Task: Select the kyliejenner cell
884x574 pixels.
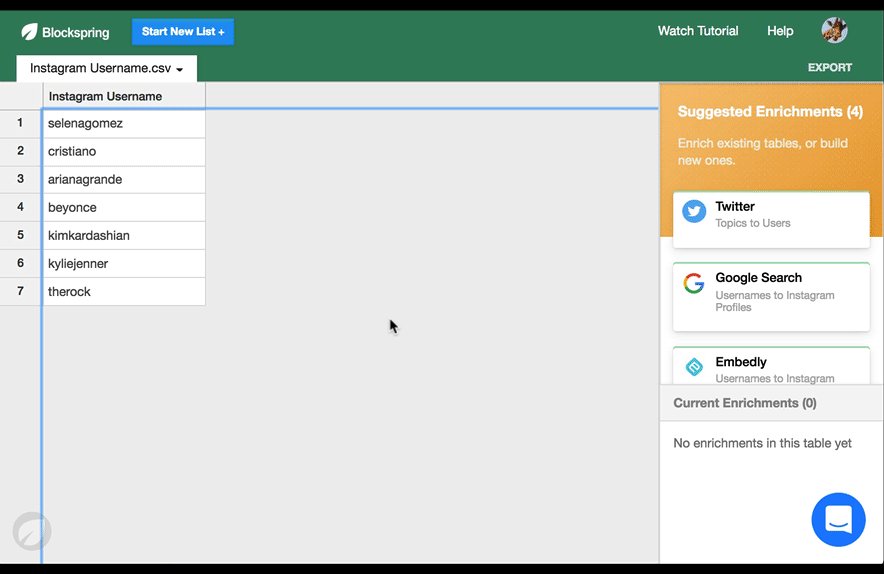Action: pyautogui.click(x=124, y=263)
